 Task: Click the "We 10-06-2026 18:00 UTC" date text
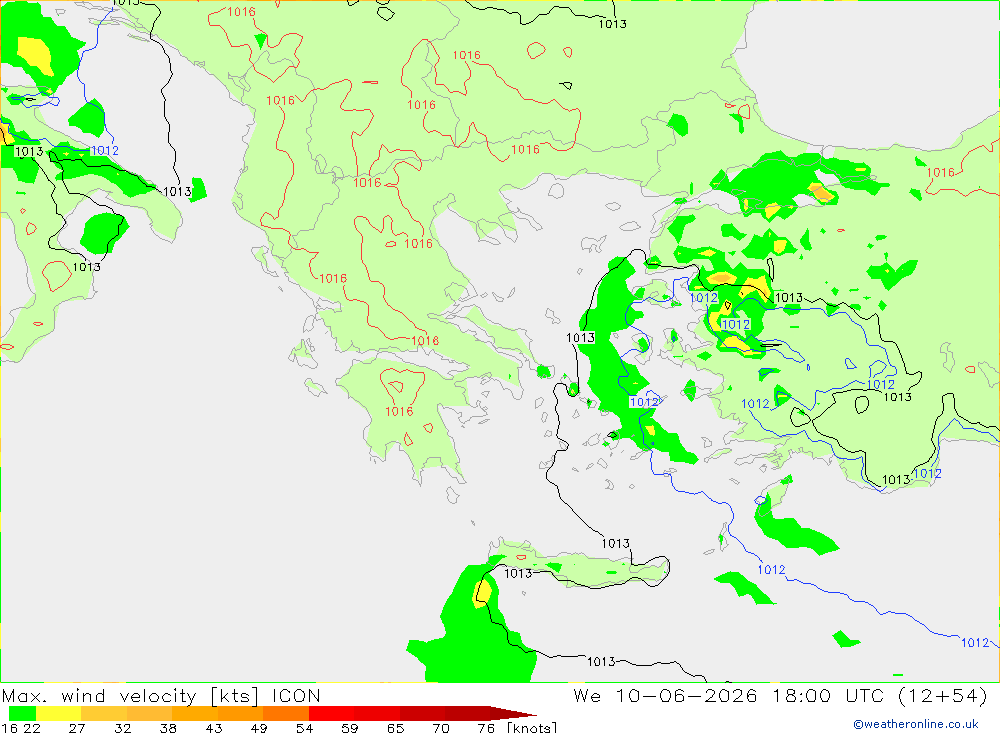click(x=731, y=695)
